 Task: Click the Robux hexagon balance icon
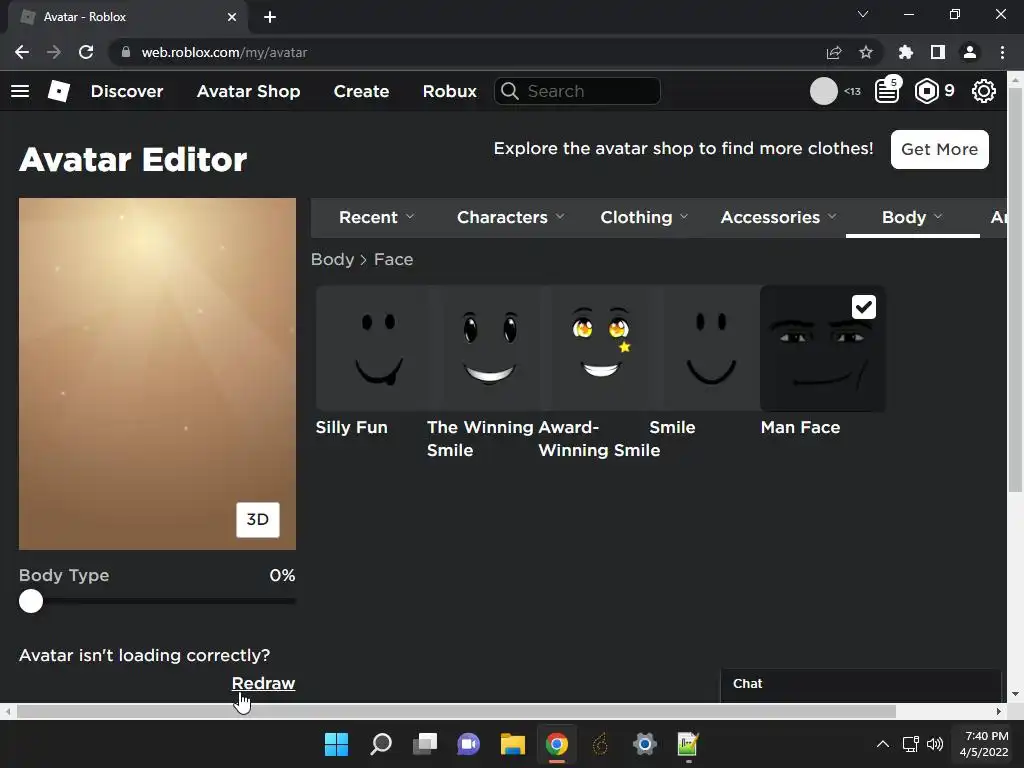[x=927, y=91]
